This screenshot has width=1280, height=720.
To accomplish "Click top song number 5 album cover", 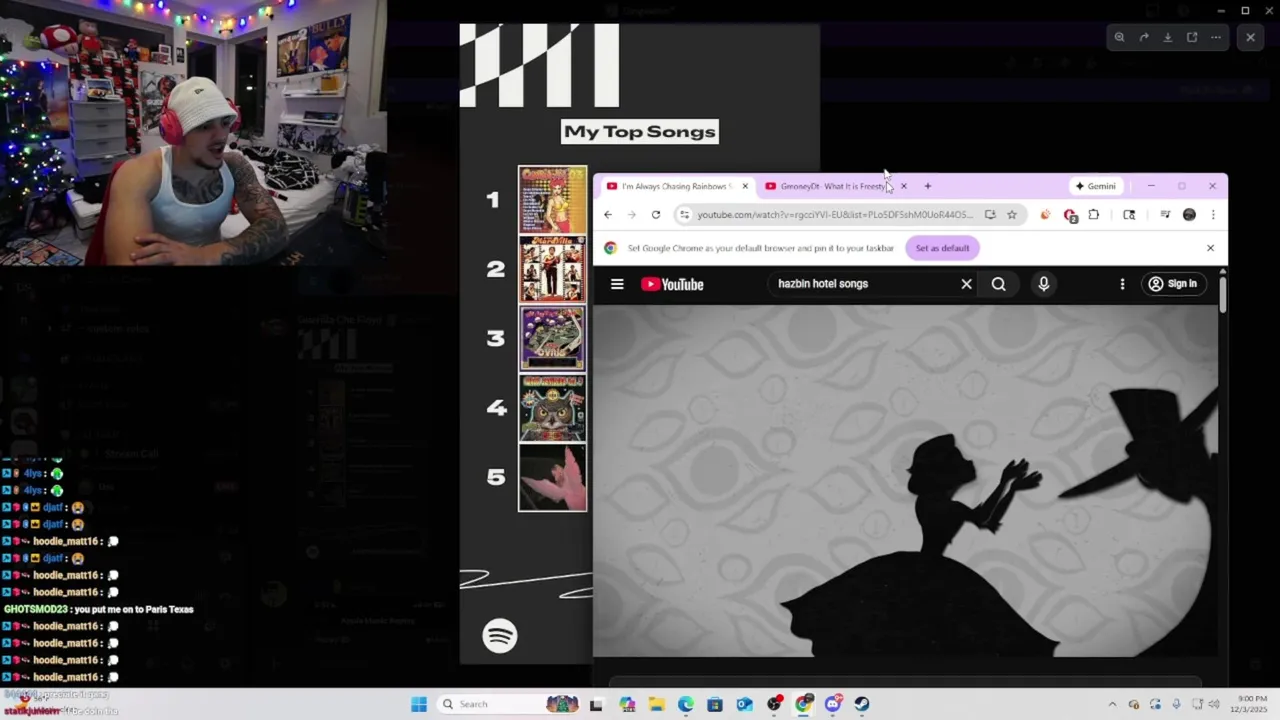I will [552, 477].
